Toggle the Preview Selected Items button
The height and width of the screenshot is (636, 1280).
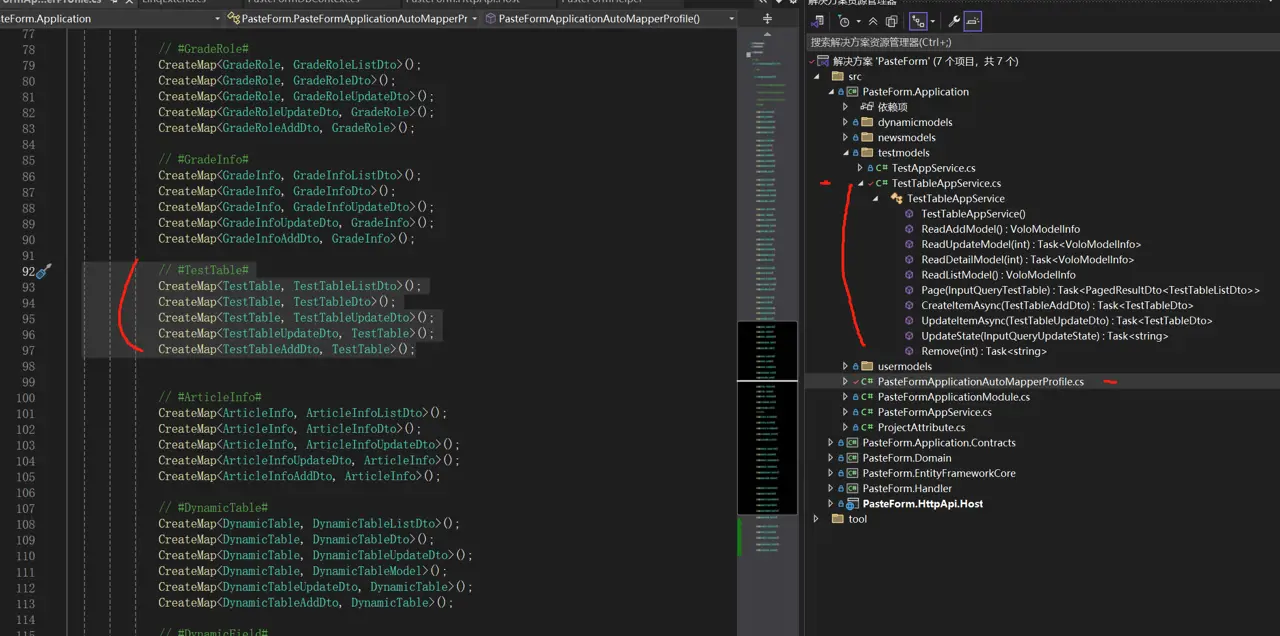tap(973, 21)
